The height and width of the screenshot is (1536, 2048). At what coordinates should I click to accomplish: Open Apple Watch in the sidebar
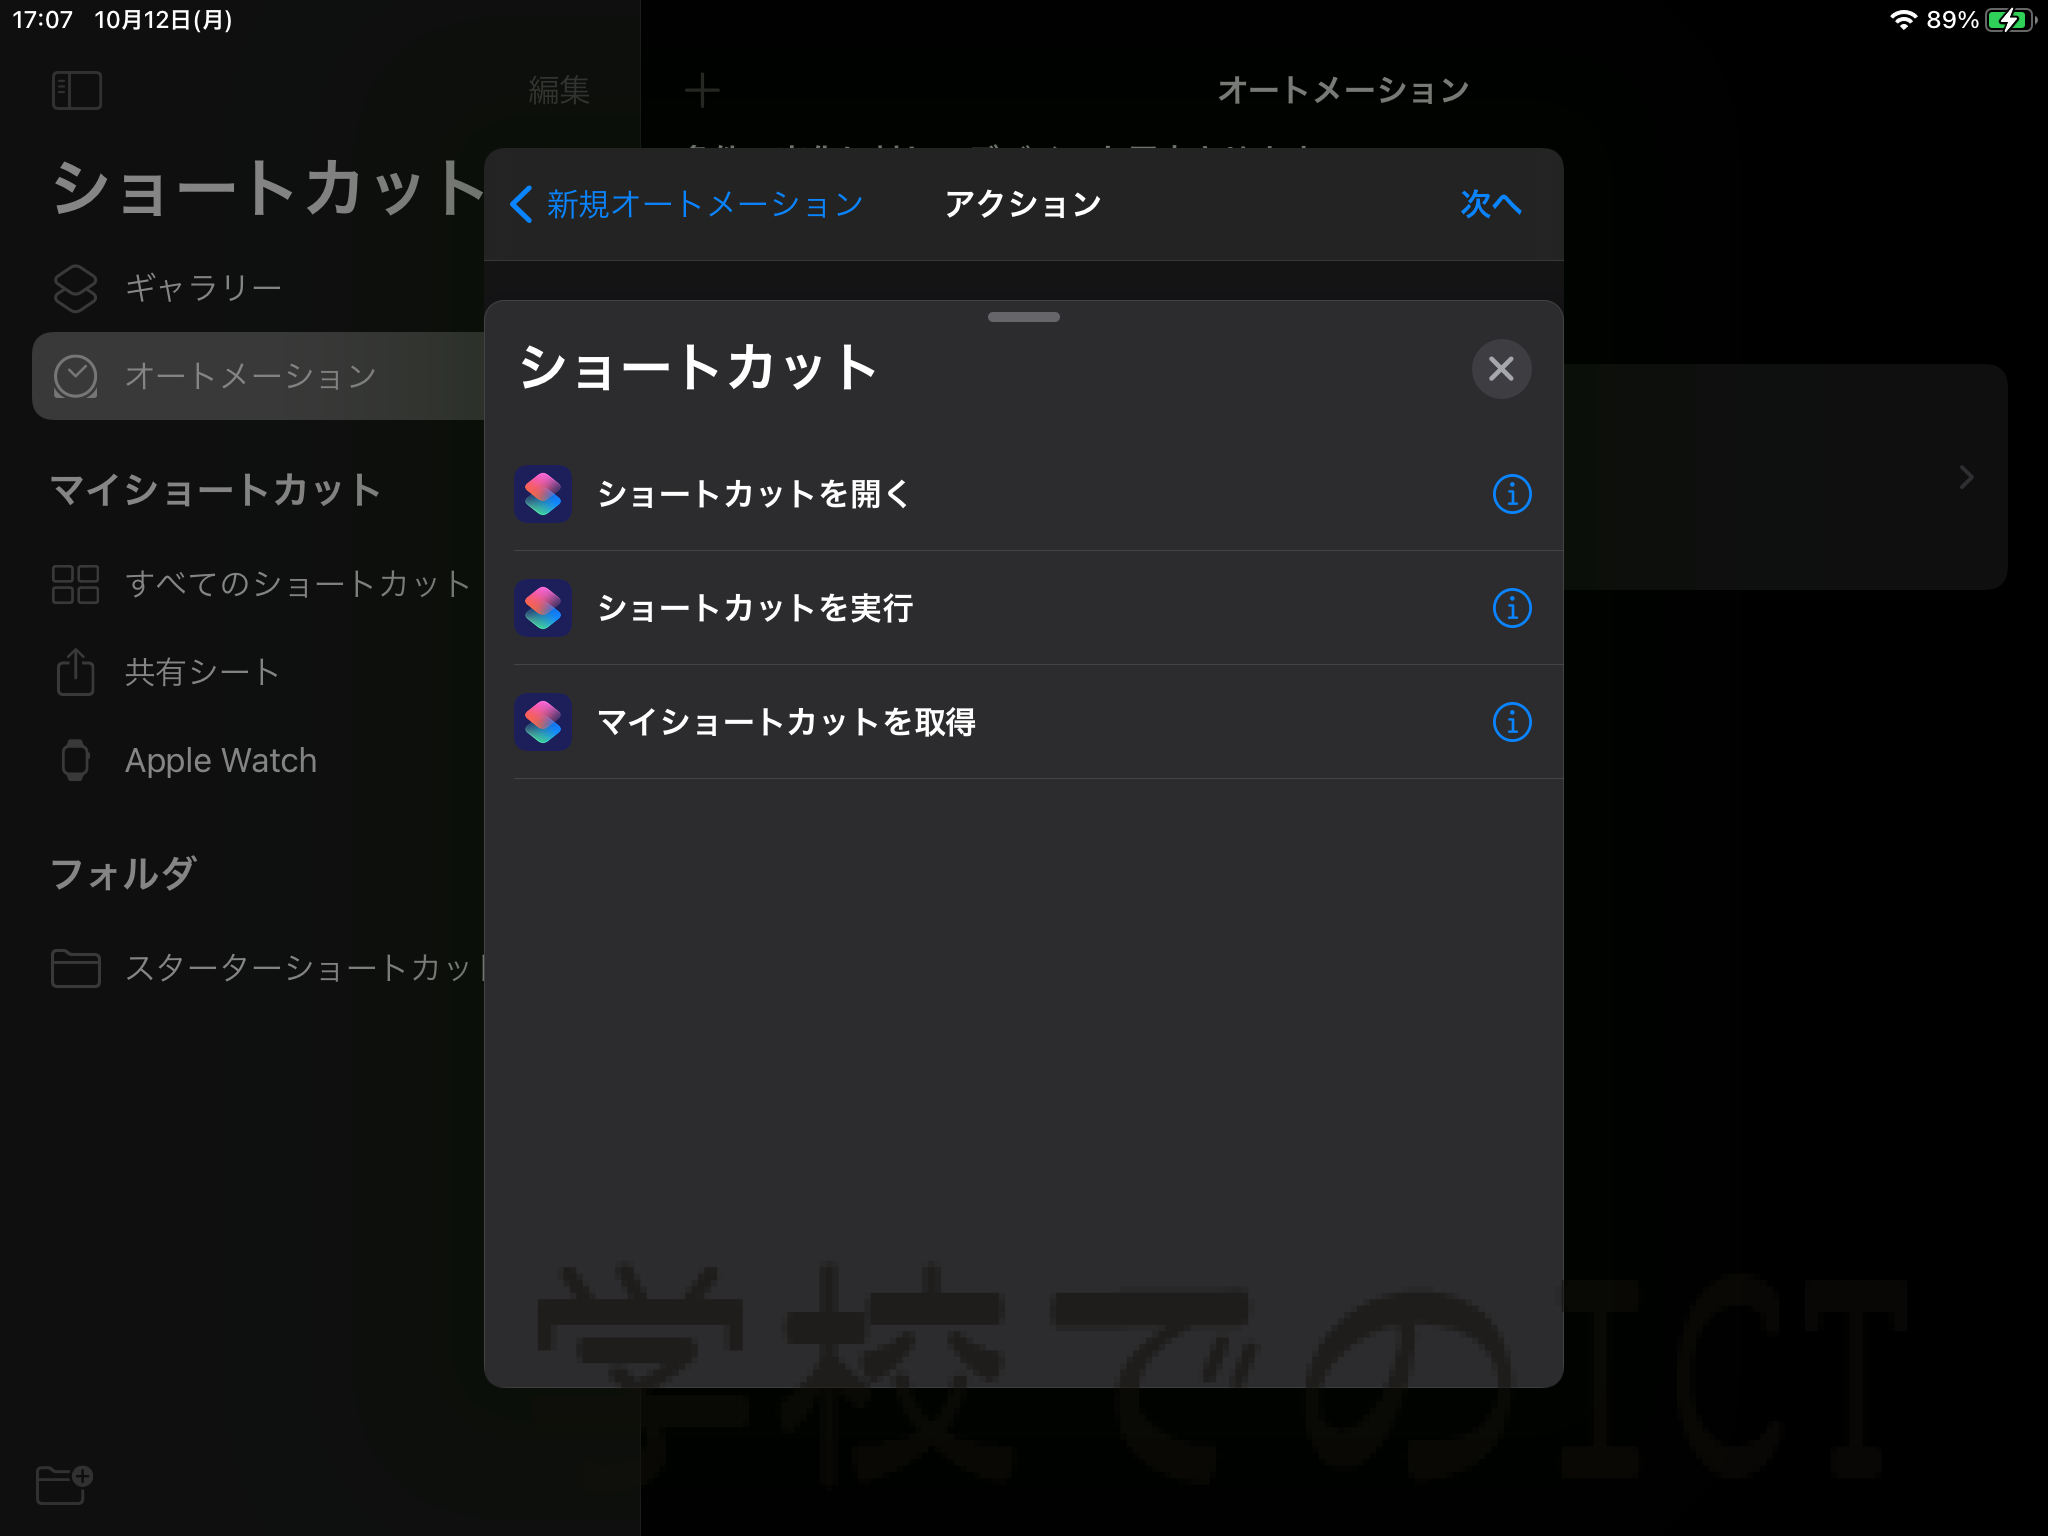click(258, 760)
